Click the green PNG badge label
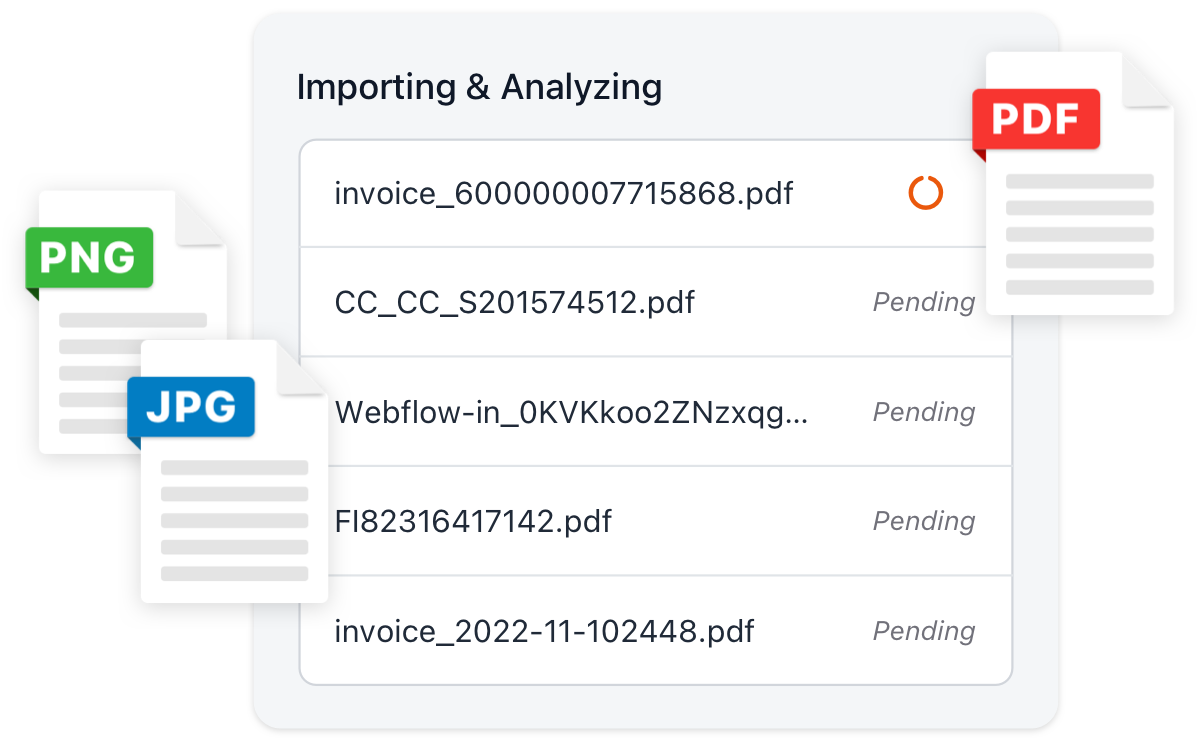 [x=88, y=257]
